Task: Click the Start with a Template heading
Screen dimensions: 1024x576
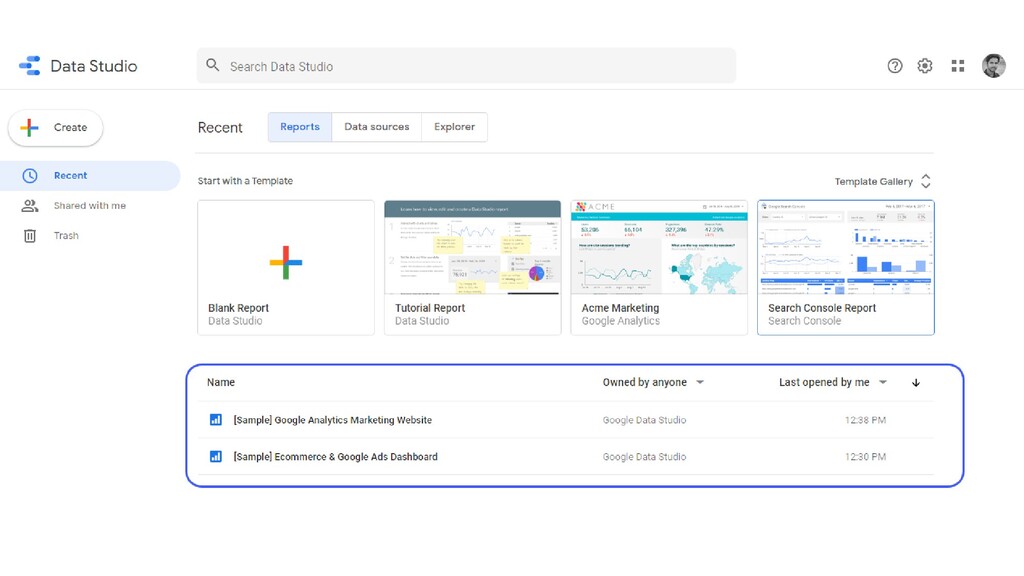Action: [x=245, y=181]
